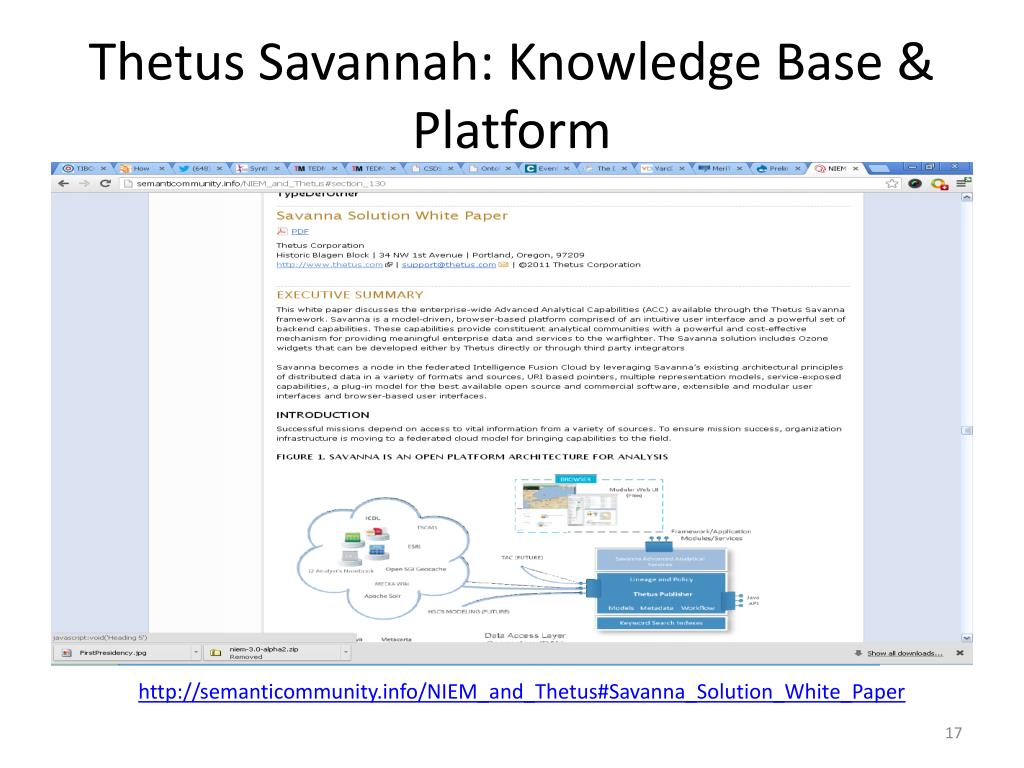Click the PDF file icon under Savanna title
The width and height of the screenshot is (1024, 768).
(x=282, y=231)
